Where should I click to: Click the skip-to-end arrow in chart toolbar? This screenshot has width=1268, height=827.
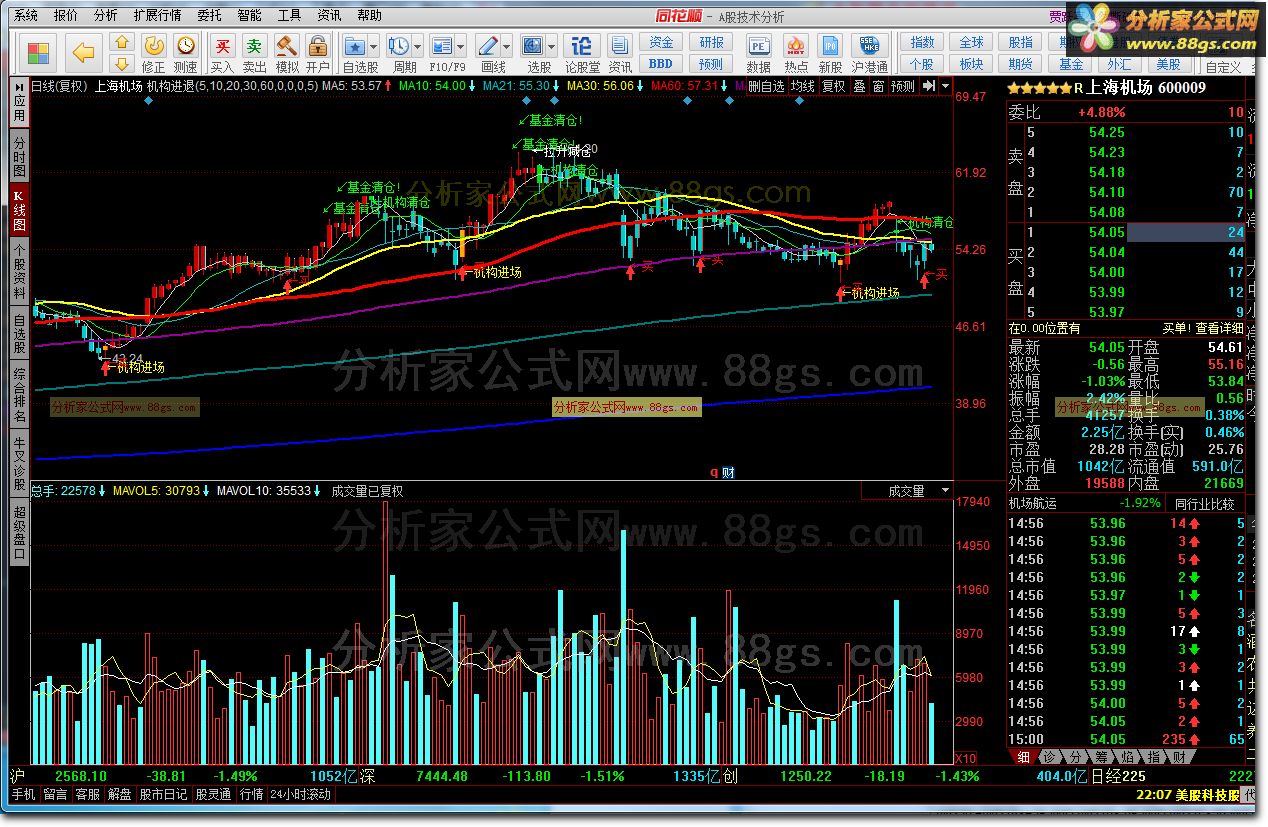click(x=929, y=87)
